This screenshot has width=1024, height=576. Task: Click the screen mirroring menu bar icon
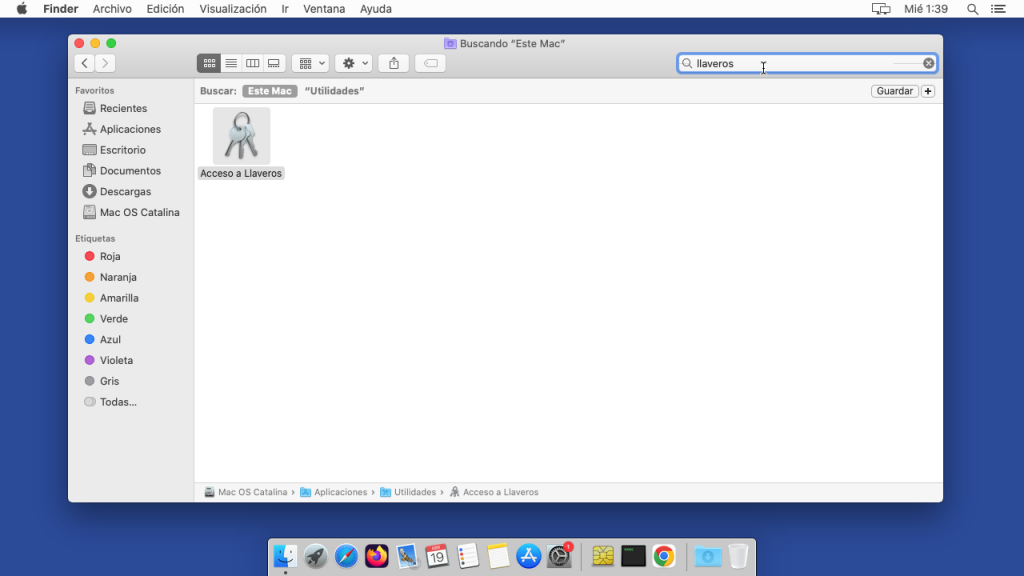pyautogui.click(x=881, y=9)
